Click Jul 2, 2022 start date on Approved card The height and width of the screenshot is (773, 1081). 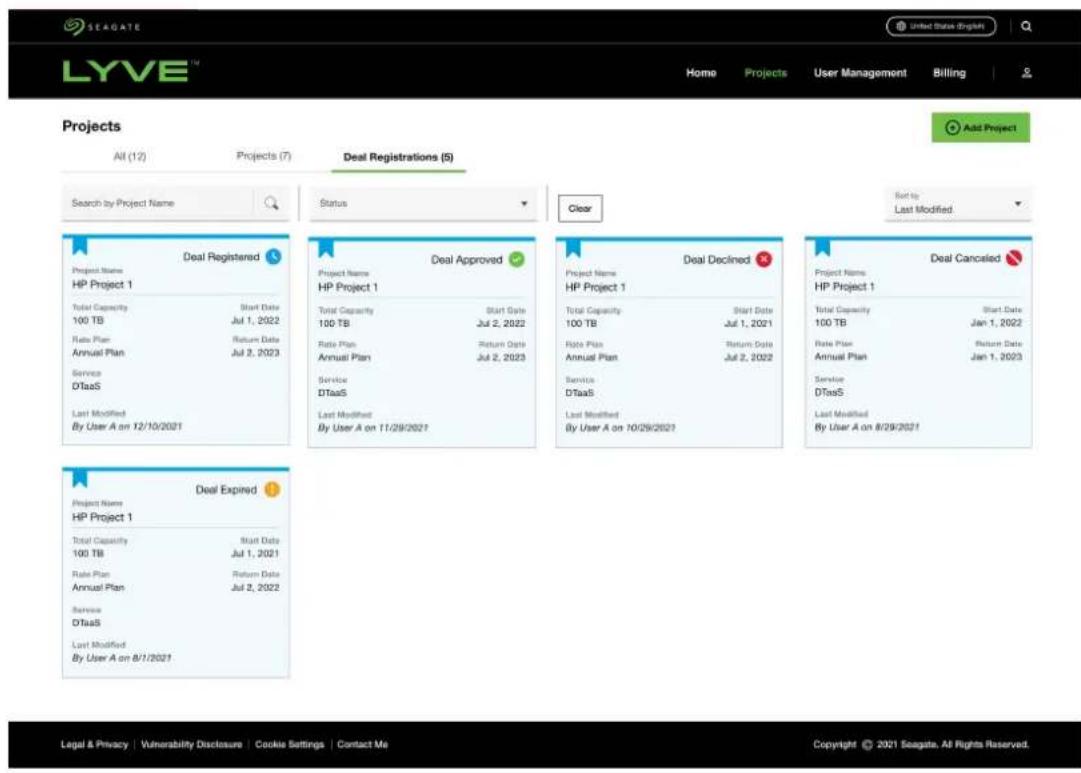[x=501, y=323]
